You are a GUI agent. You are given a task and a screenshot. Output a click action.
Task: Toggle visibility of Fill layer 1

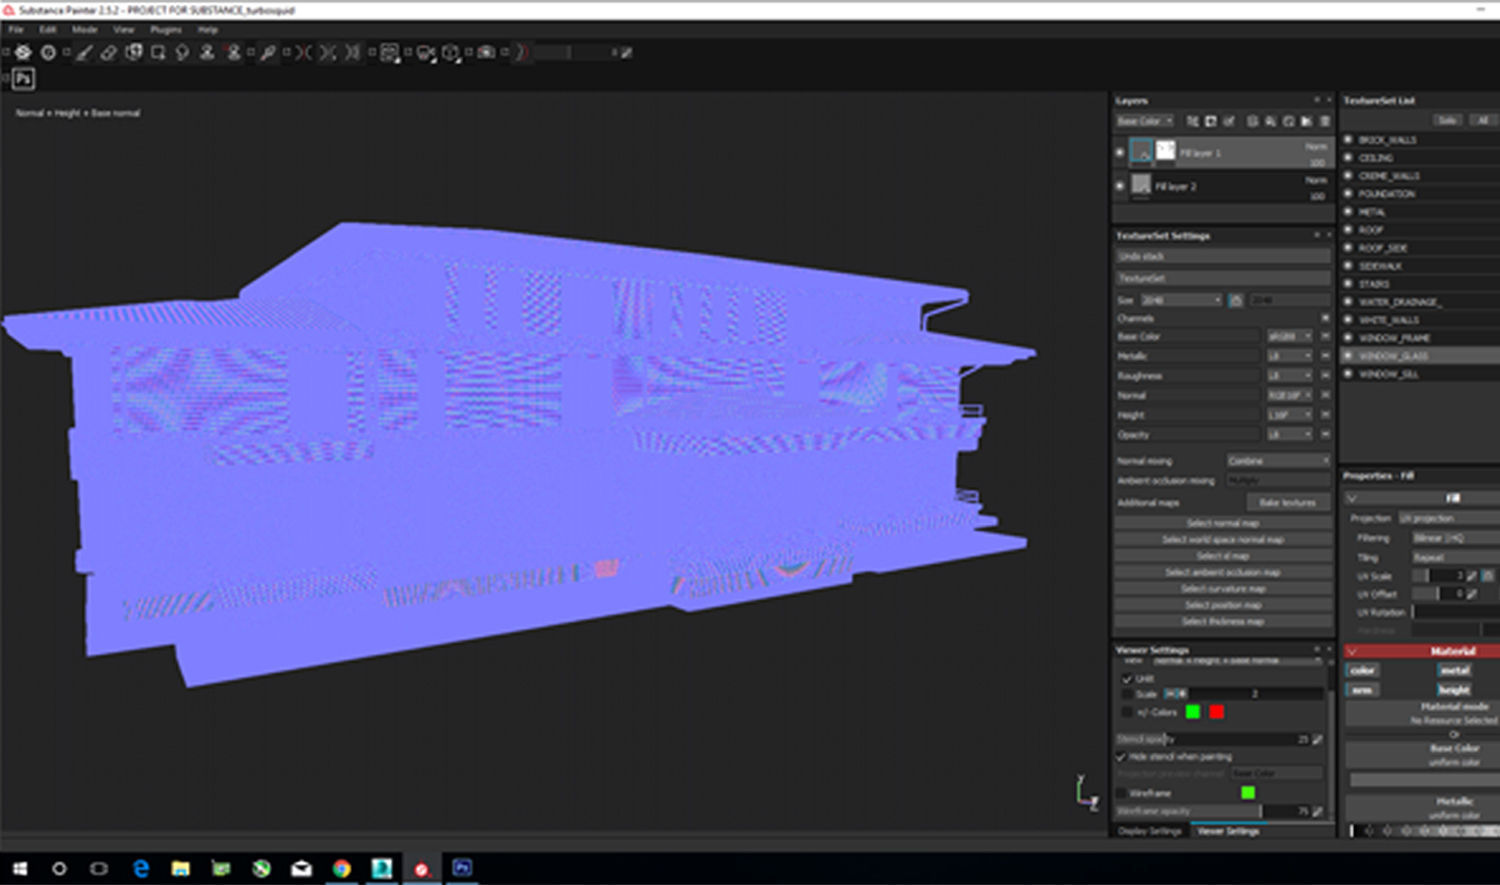[x=1120, y=152]
